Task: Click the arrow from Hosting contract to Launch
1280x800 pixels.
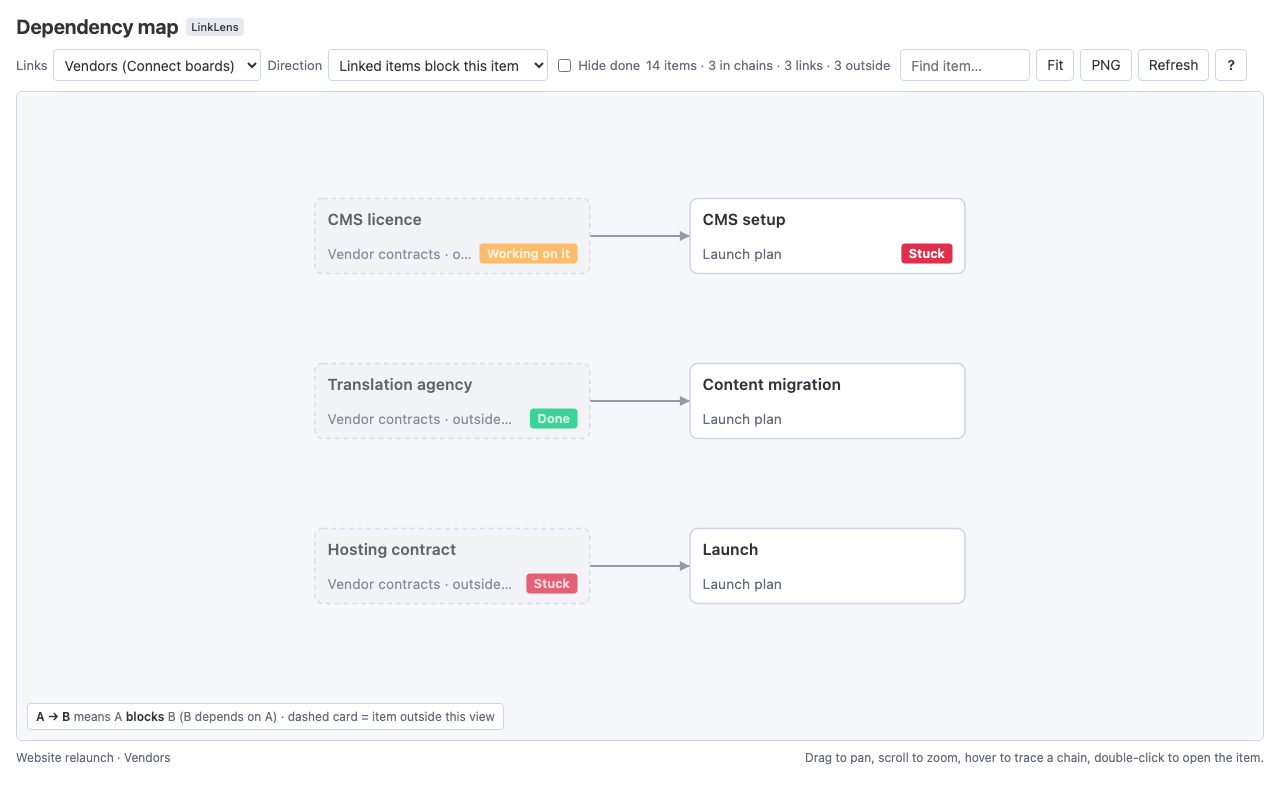Action: pyautogui.click(x=640, y=566)
